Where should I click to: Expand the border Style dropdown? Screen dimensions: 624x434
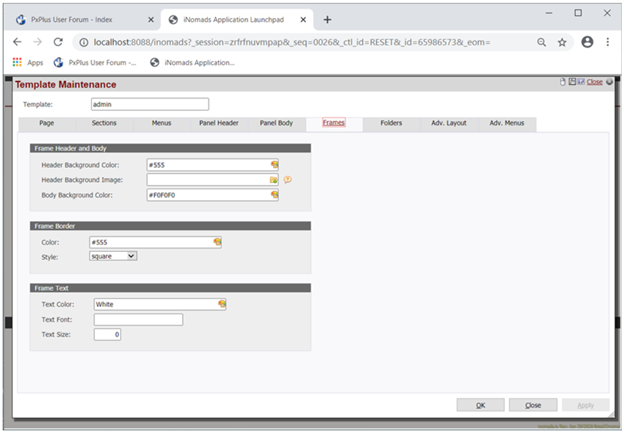[x=113, y=256]
